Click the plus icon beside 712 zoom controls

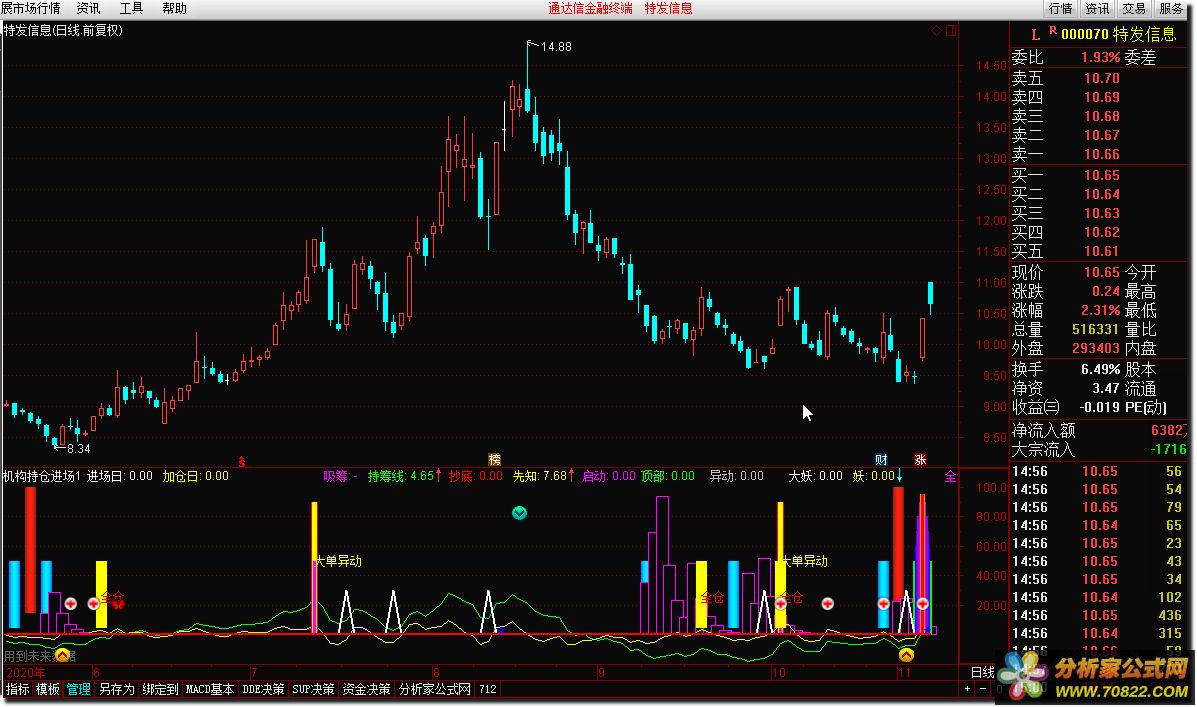pos(967,689)
